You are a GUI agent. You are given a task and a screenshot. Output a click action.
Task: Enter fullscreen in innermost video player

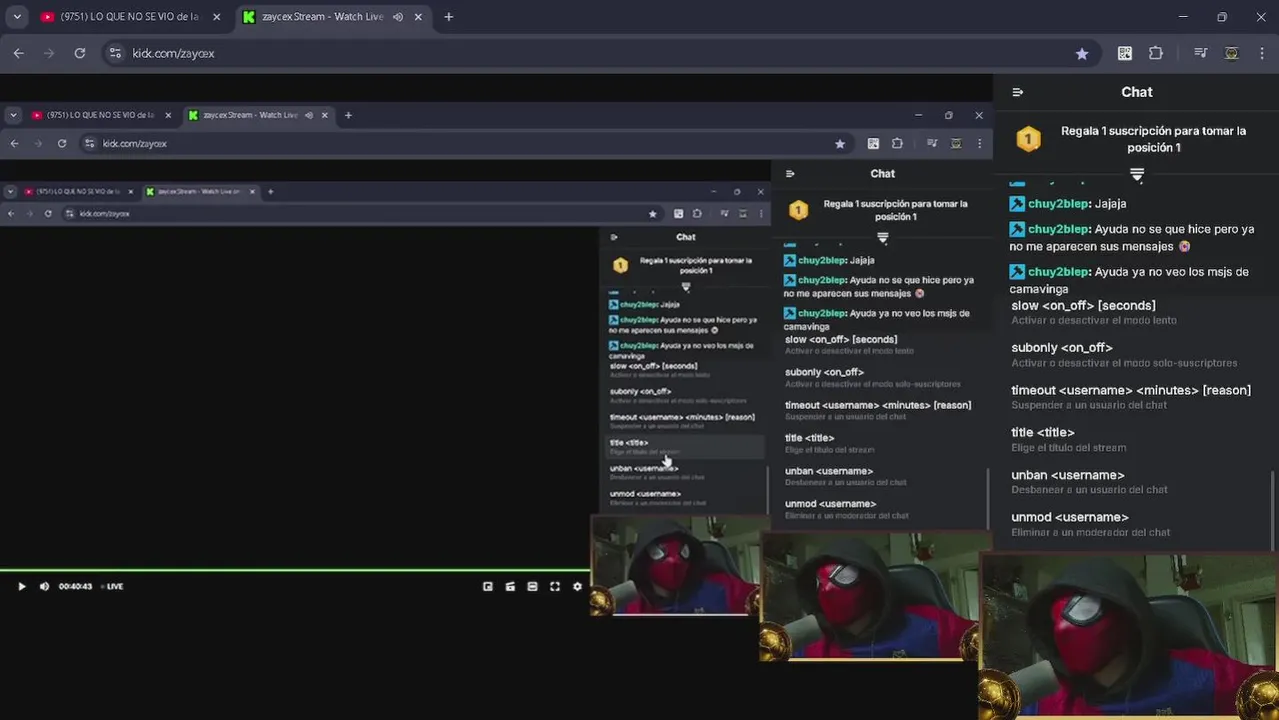[555, 586]
